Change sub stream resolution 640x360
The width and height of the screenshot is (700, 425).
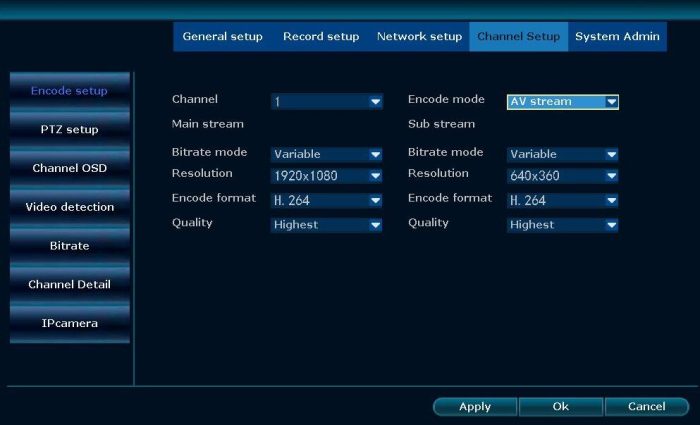click(563, 176)
